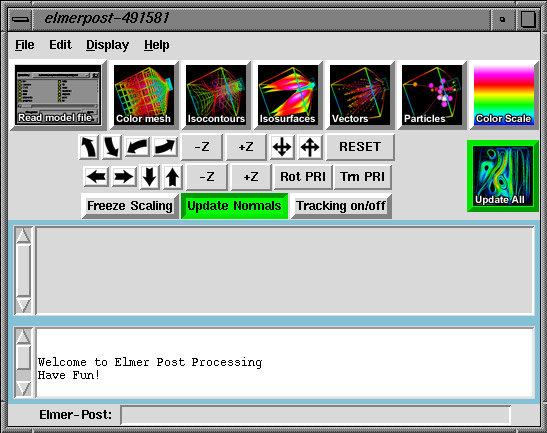
Task: Click the translate up arrow
Action: (172, 177)
